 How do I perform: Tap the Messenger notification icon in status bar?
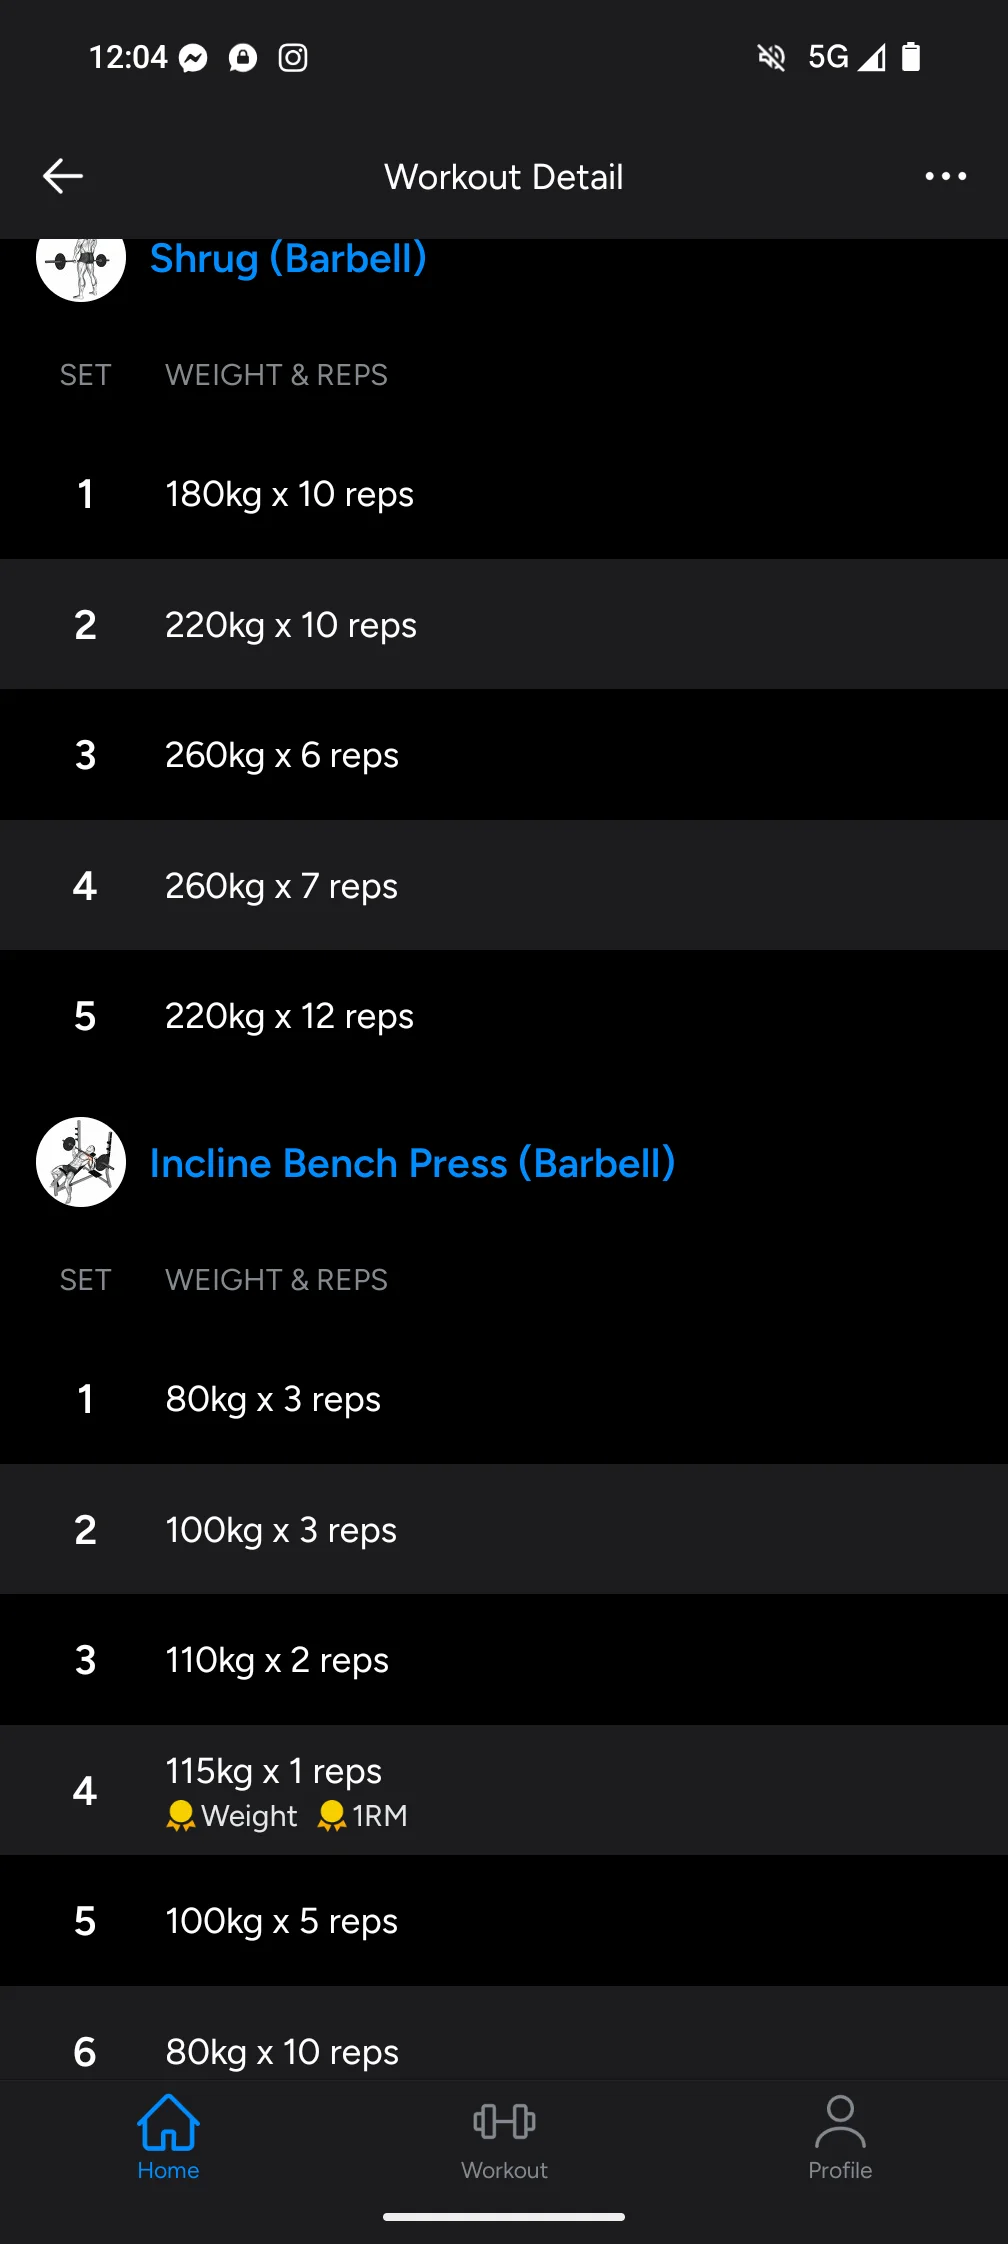(x=193, y=58)
